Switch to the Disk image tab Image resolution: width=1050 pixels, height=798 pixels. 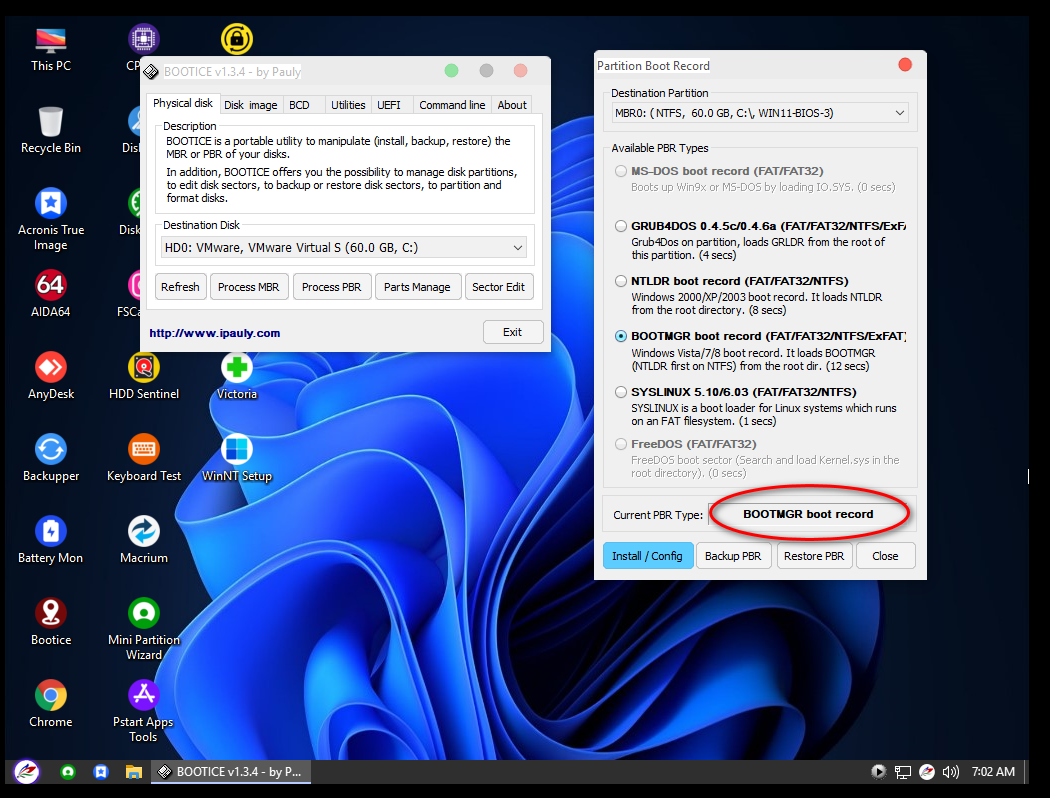tap(250, 105)
